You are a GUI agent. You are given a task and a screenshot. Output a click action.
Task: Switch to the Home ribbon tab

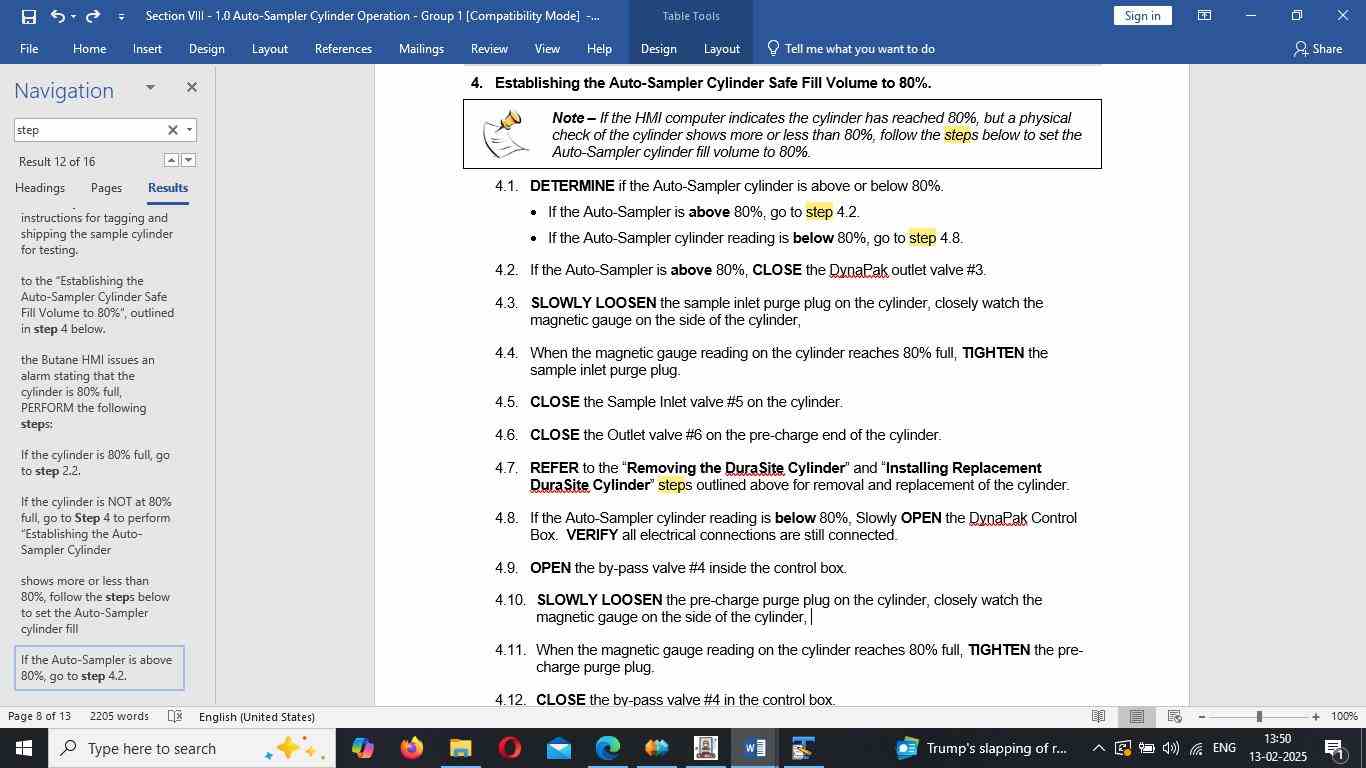(89, 48)
